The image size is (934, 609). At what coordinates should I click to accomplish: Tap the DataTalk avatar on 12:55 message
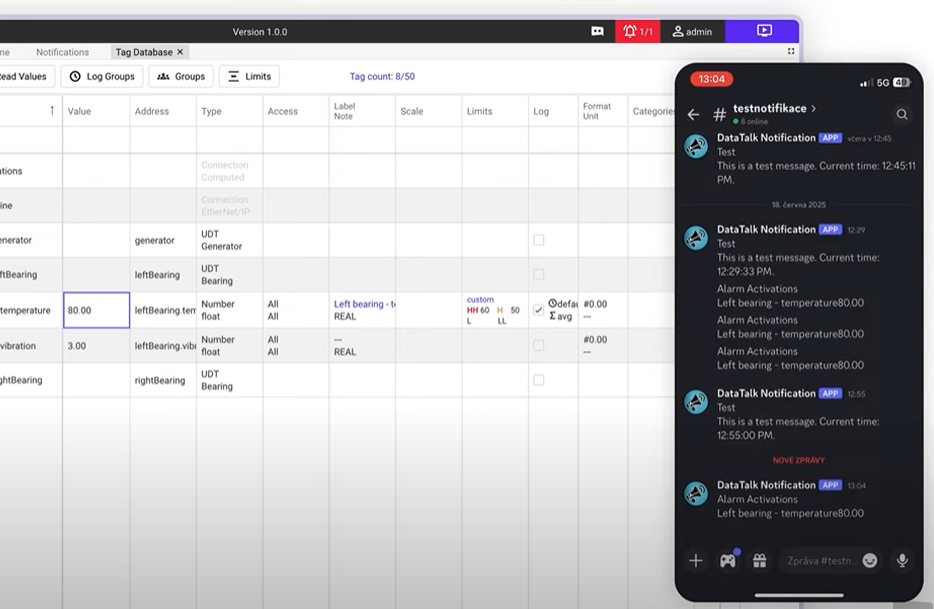696,402
